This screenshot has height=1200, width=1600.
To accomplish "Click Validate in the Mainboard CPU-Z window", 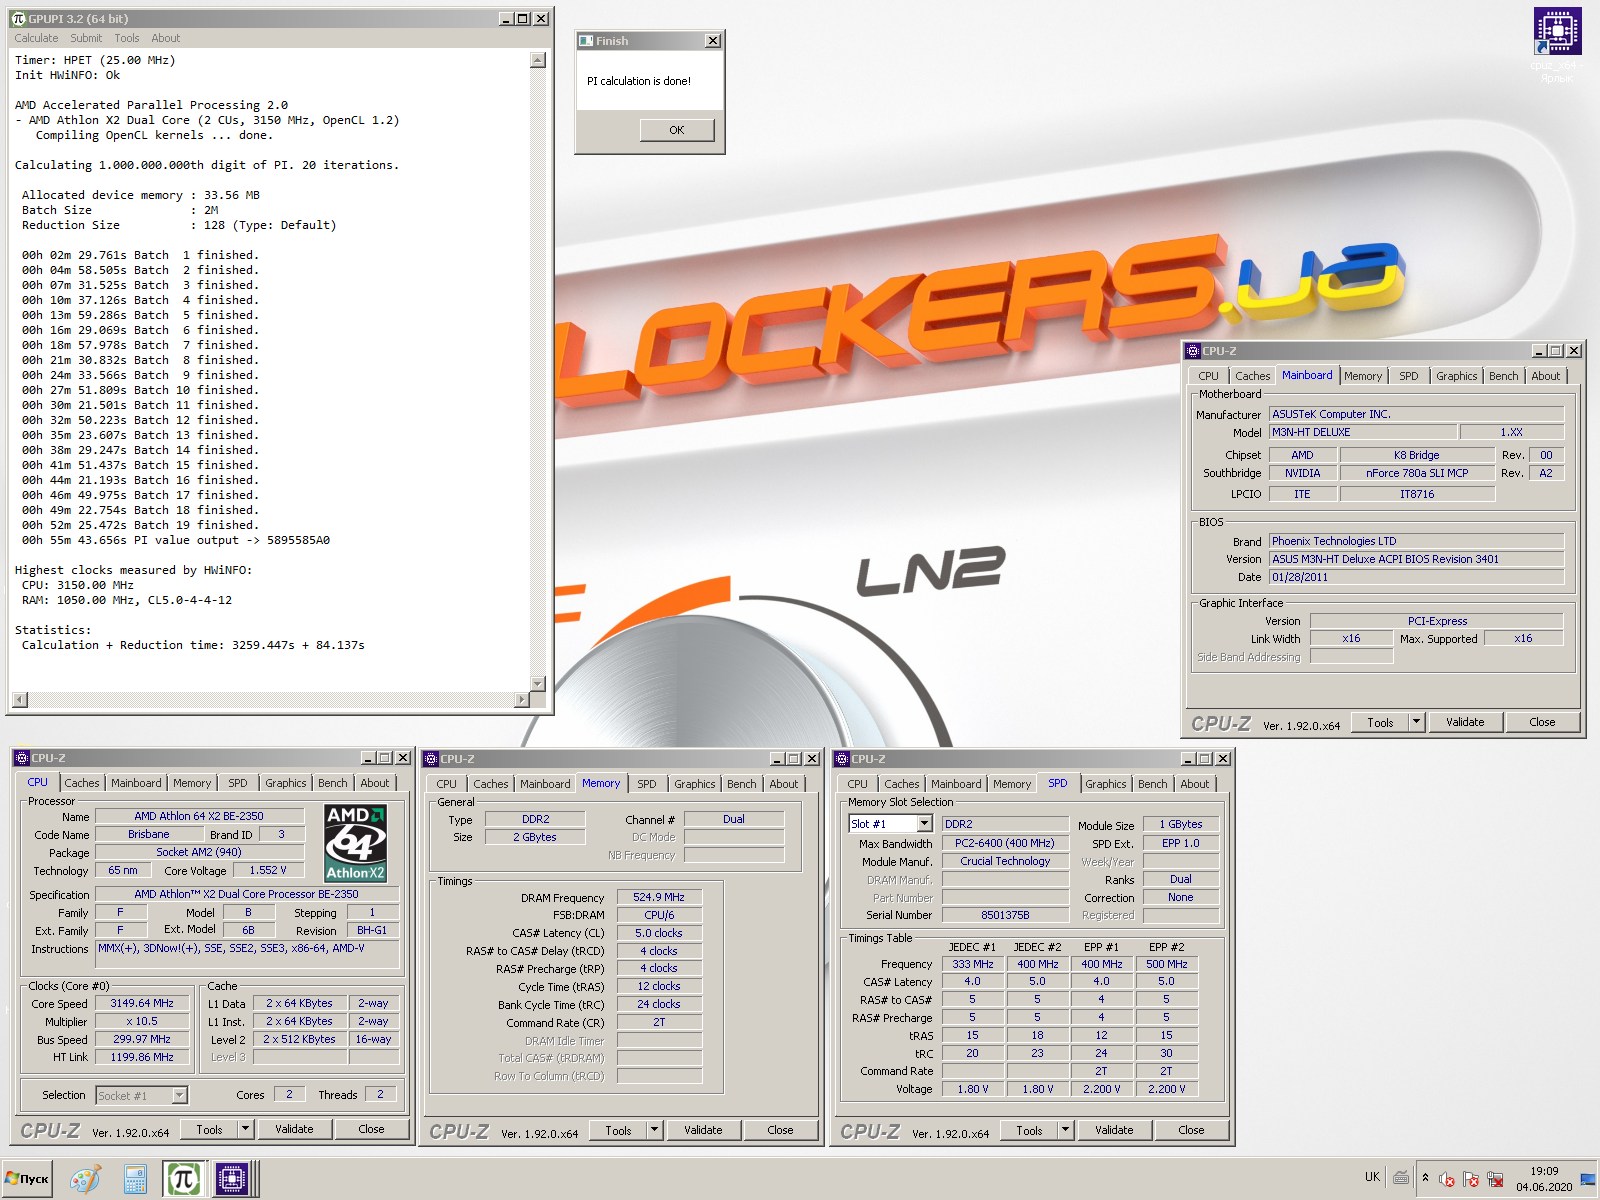I will 1465,722.
